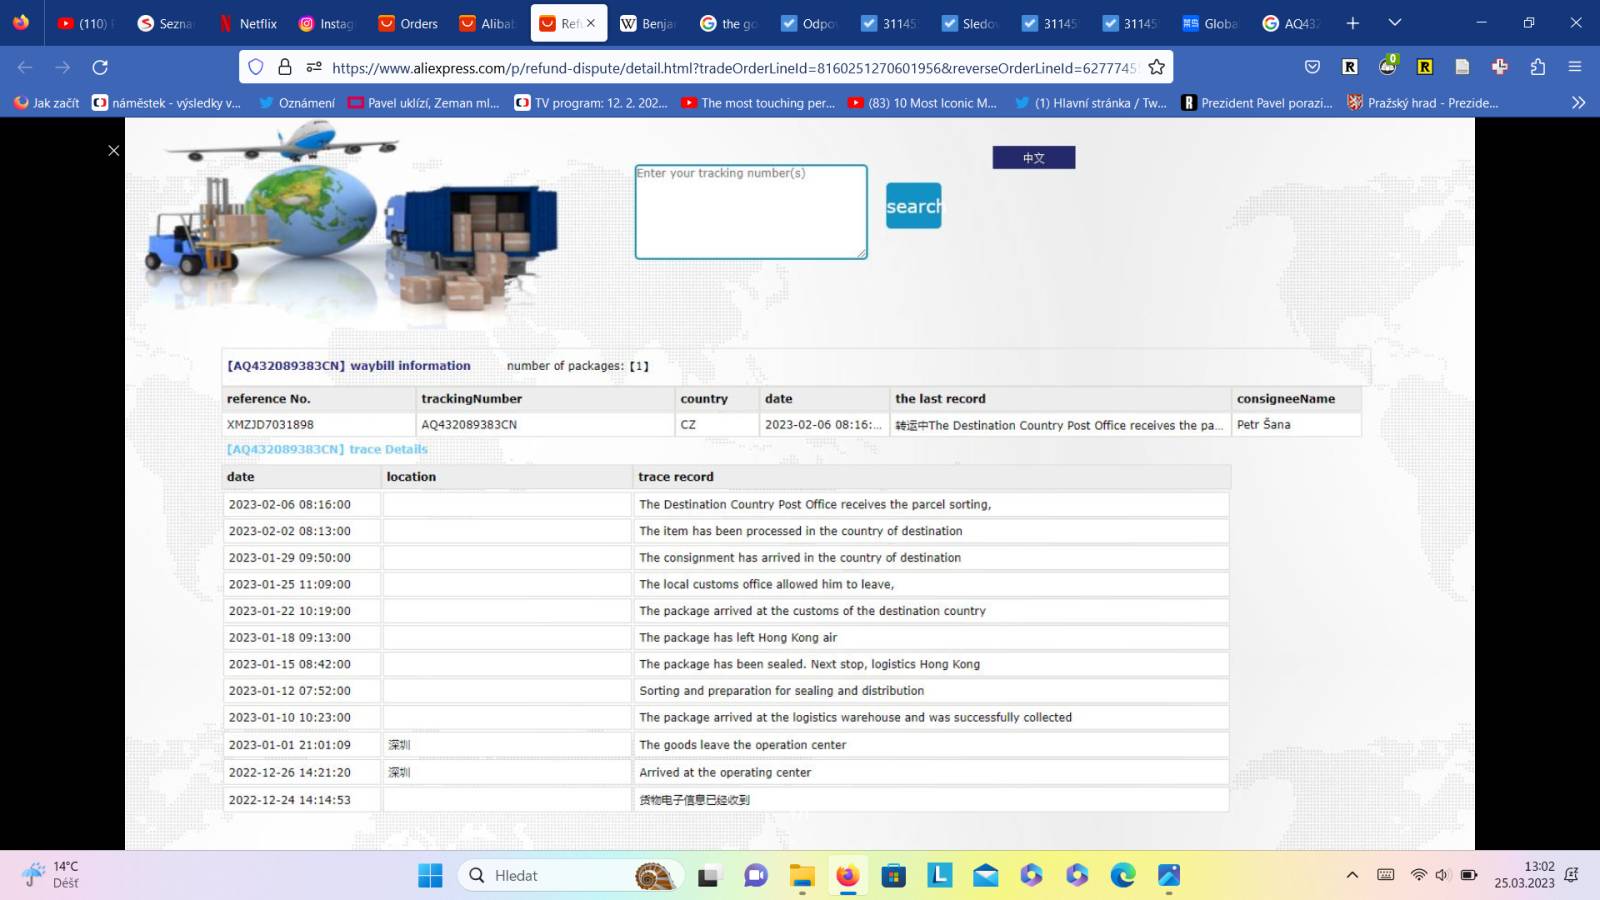
Task: Click the search button
Action: 913,206
